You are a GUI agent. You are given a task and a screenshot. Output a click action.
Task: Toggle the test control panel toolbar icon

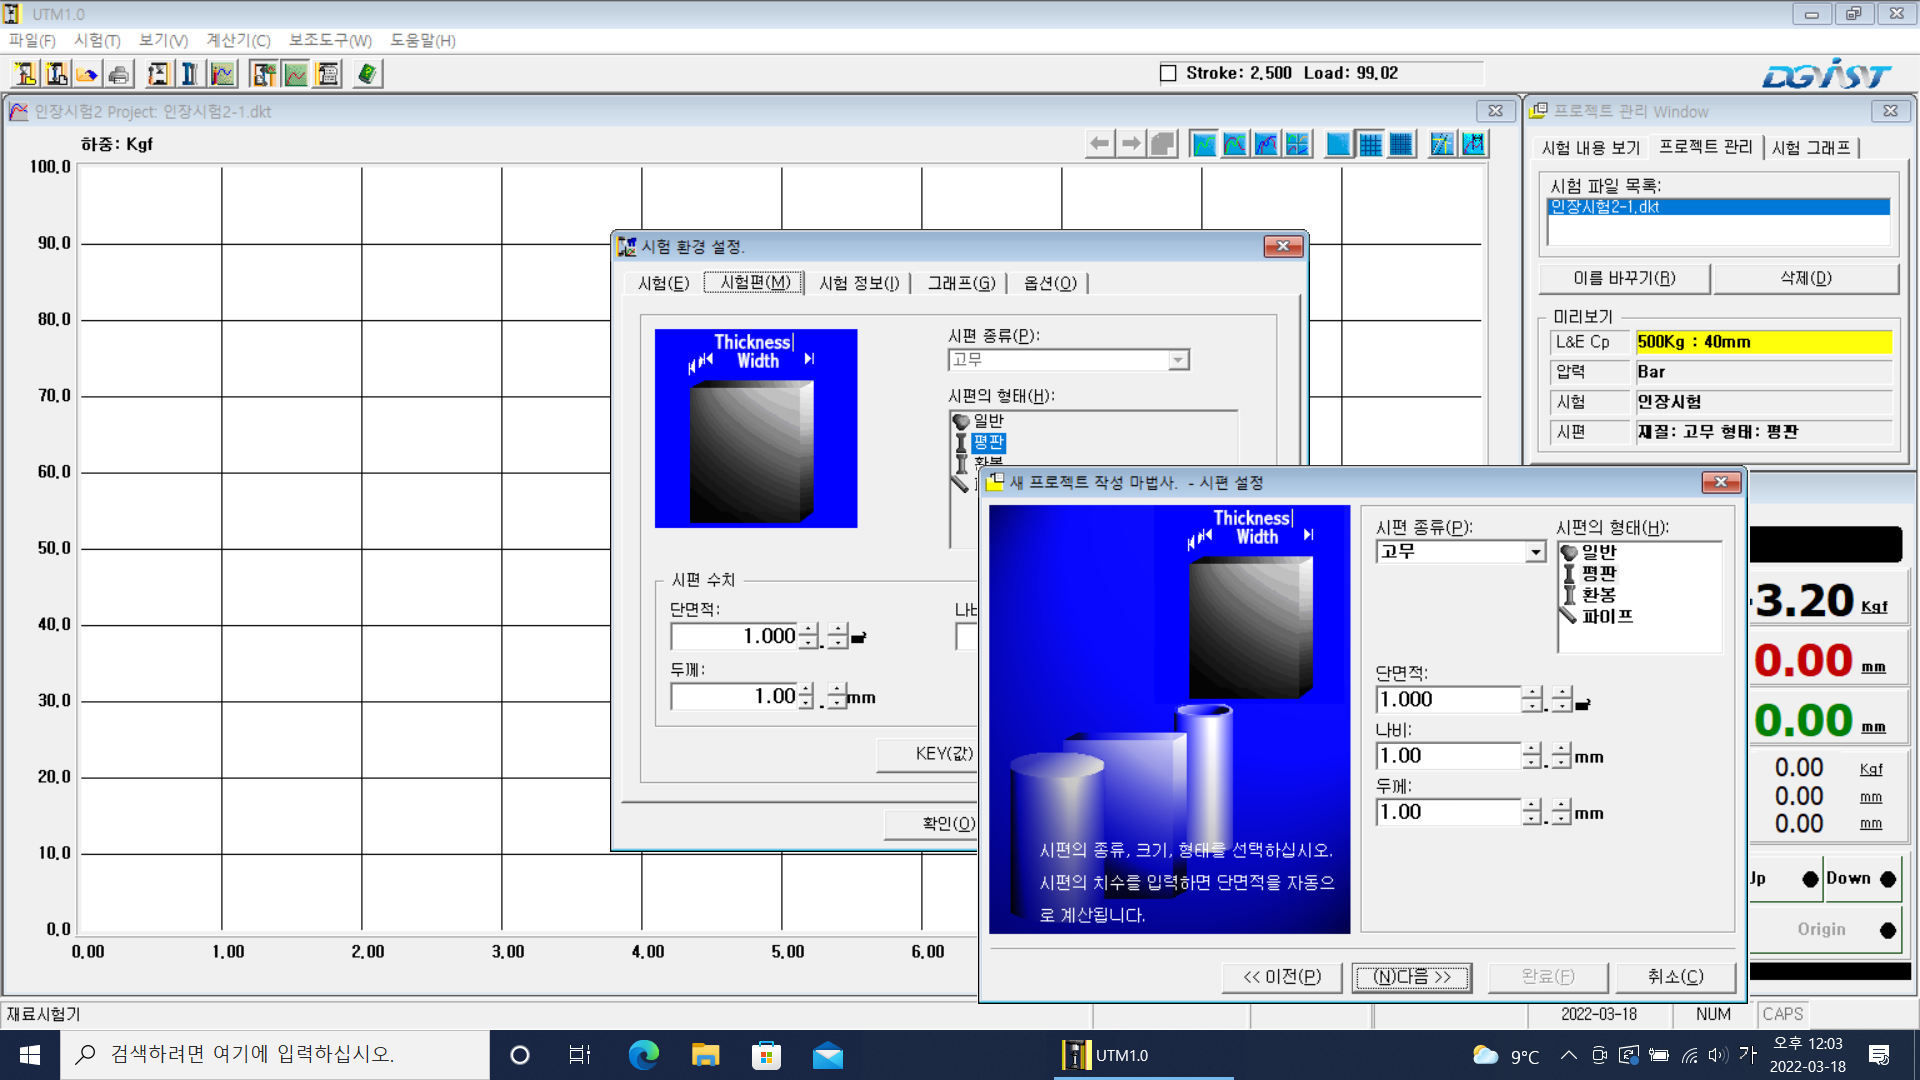(264, 74)
